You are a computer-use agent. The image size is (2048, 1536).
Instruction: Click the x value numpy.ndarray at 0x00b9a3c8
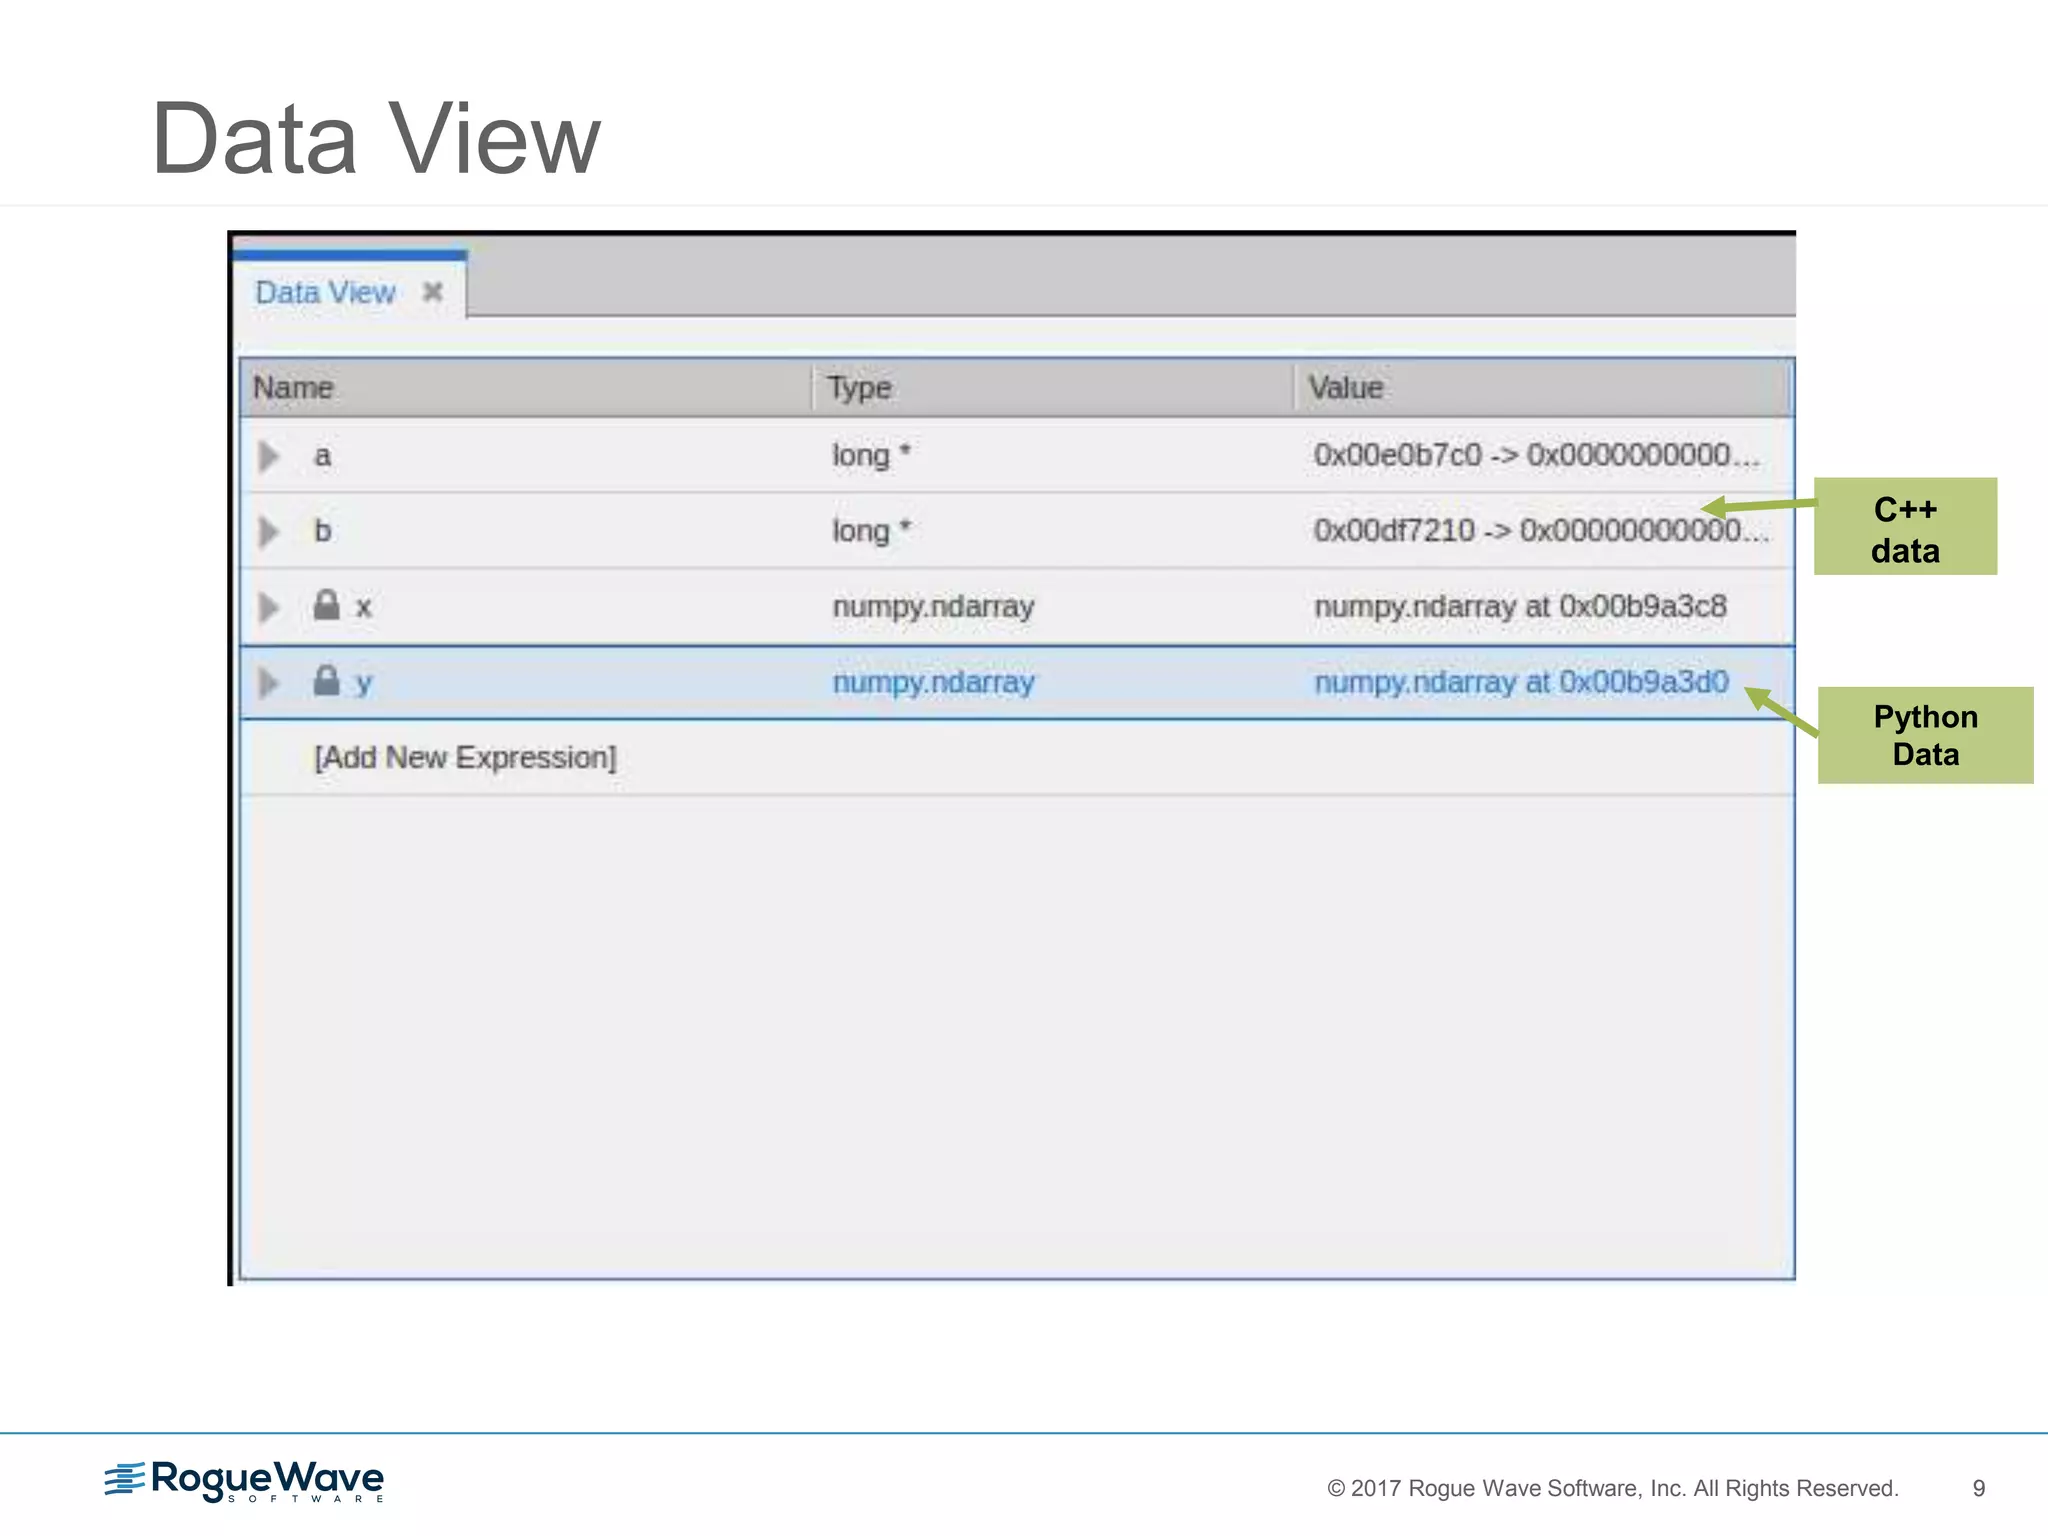point(1520,607)
